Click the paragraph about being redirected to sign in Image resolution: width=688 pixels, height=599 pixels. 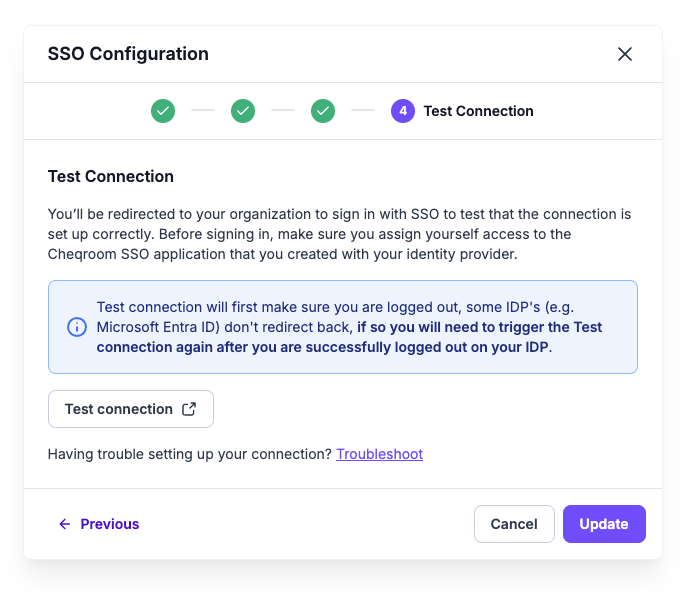pyautogui.click(x=339, y=234)
